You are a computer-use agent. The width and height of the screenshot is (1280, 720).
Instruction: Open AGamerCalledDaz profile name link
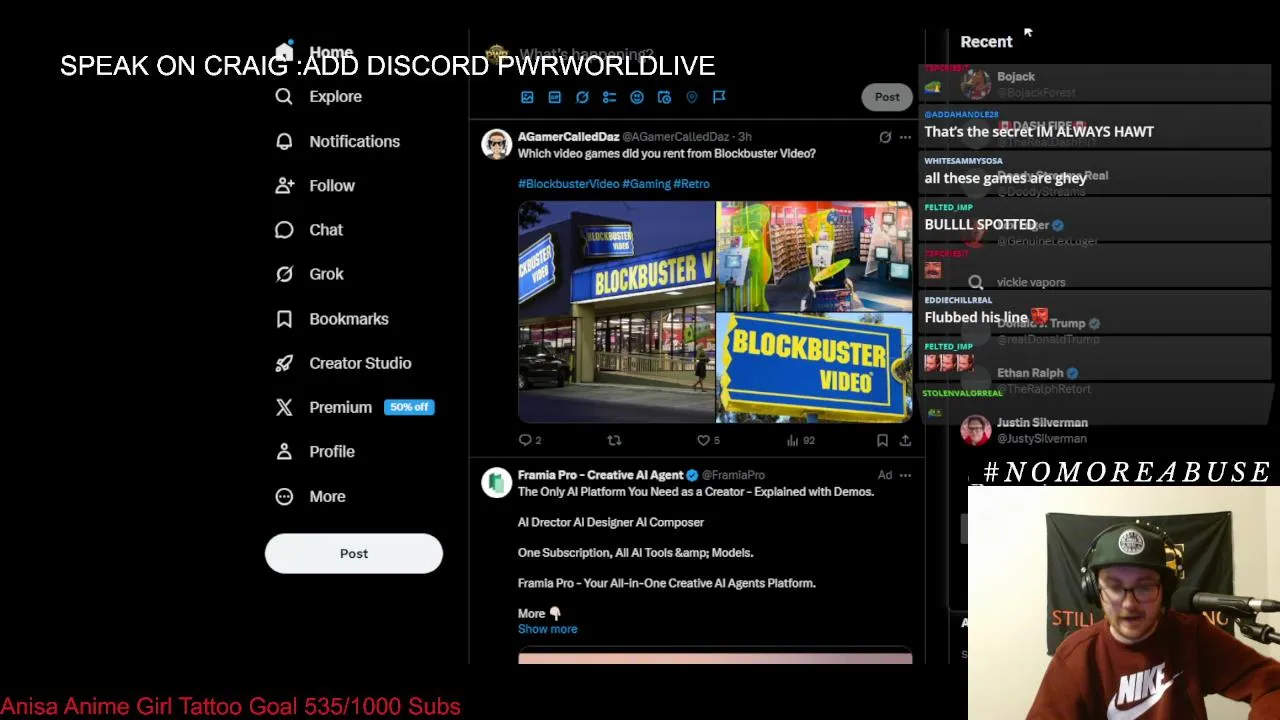(568, 136)
